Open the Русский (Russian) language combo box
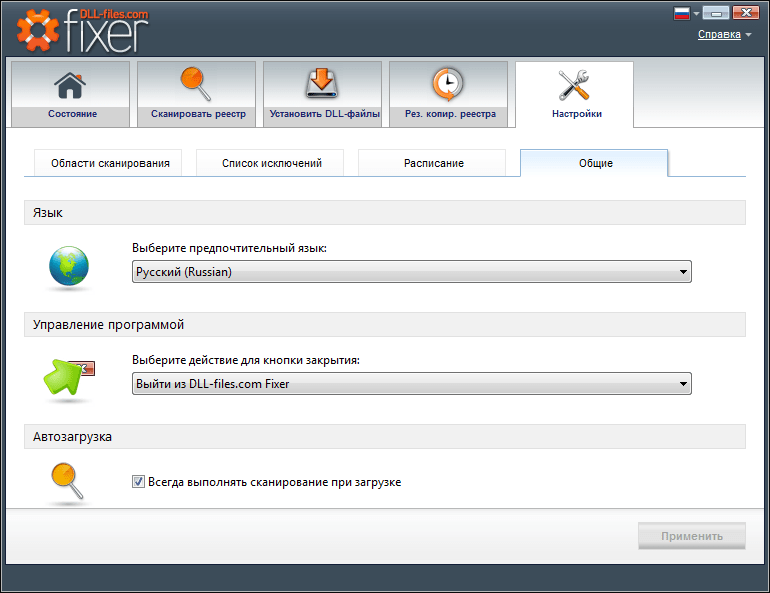The height and width of the screenshot is (593, 770). 412,271
